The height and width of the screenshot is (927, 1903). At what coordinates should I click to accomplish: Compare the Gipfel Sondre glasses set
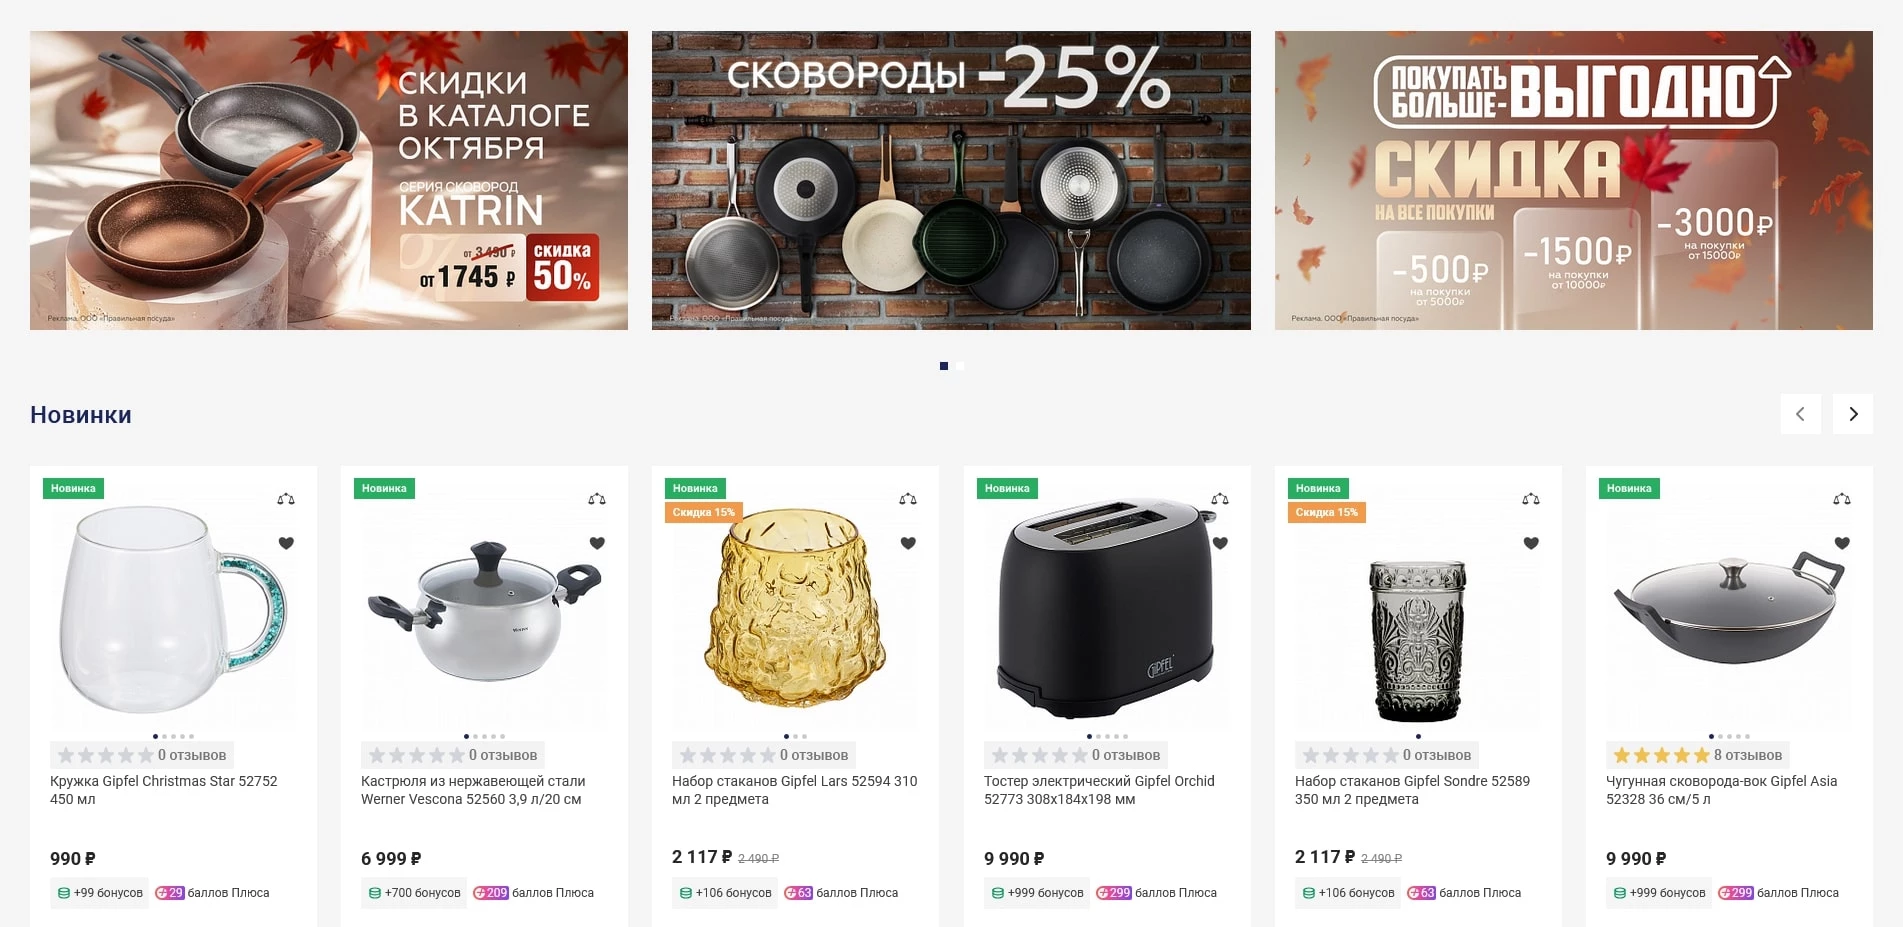1531,498
